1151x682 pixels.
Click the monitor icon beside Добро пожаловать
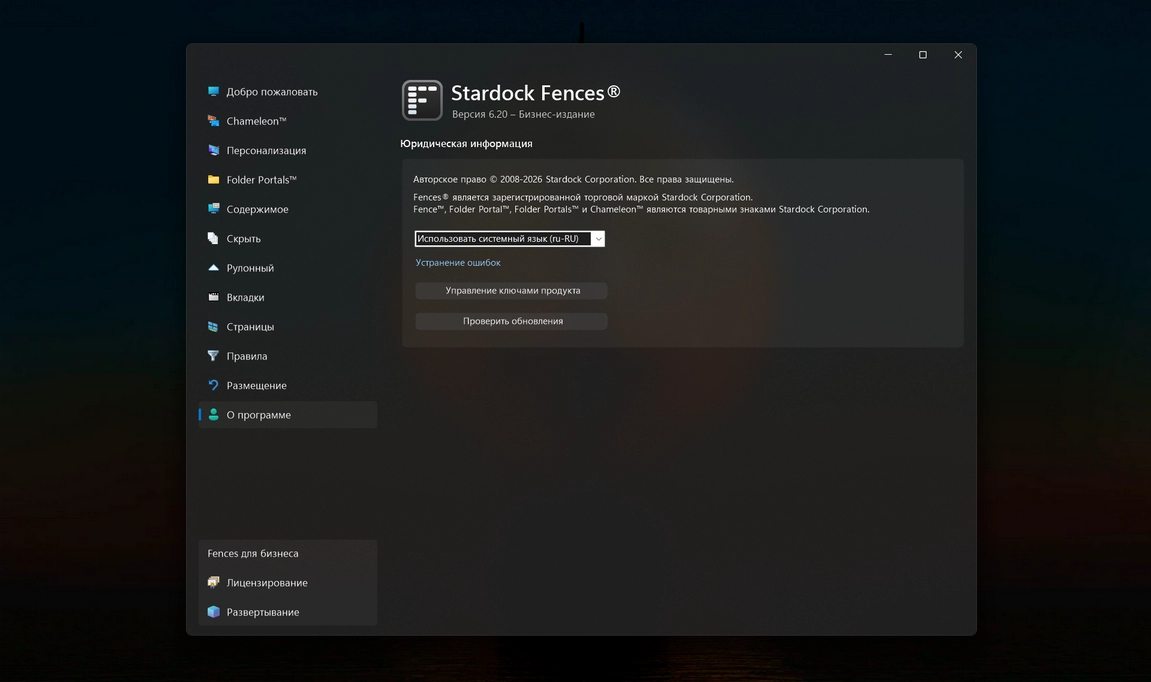[214, 92]
